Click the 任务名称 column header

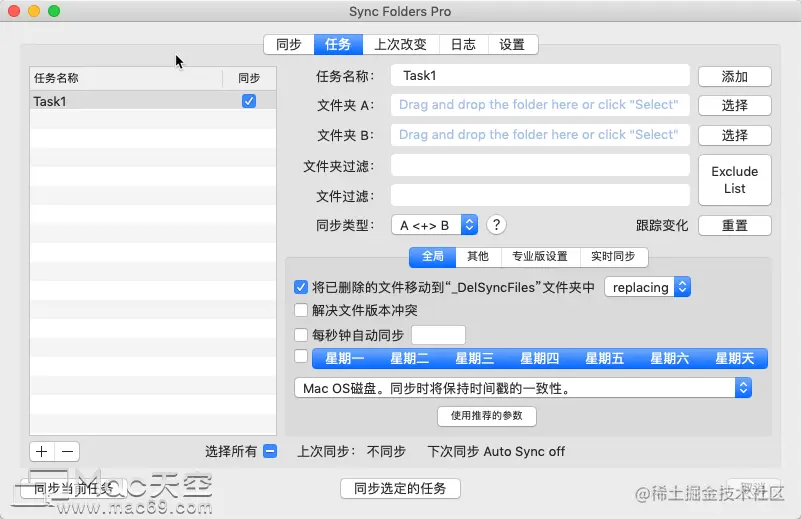126,78
